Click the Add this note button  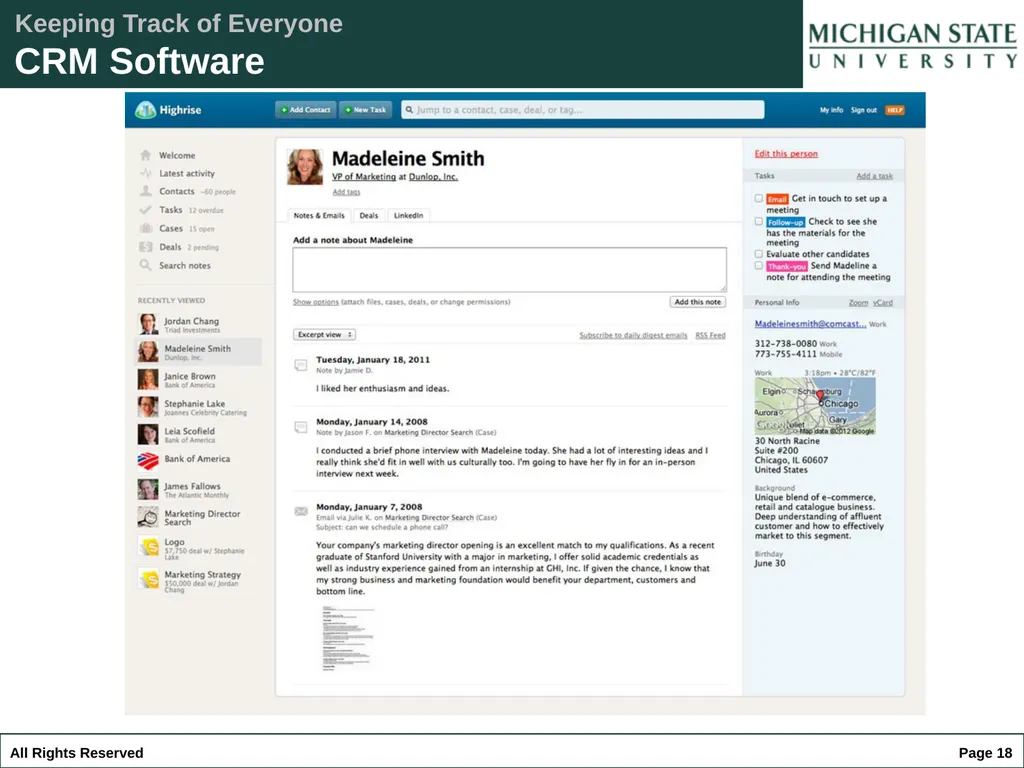pos(697,302)
